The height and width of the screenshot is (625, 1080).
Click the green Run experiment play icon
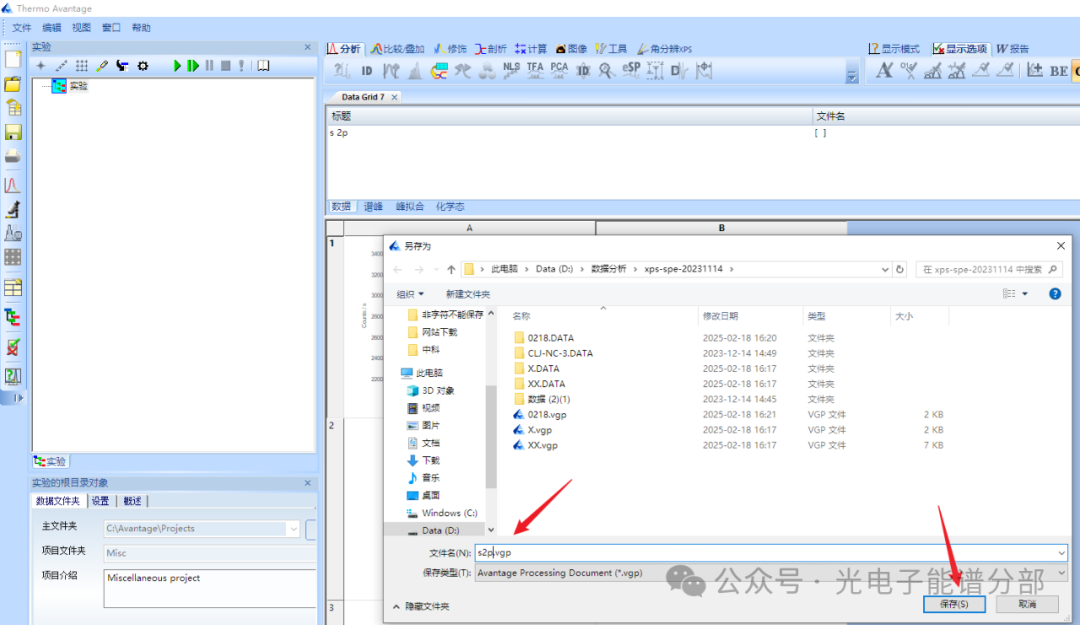tap(177, 66)
